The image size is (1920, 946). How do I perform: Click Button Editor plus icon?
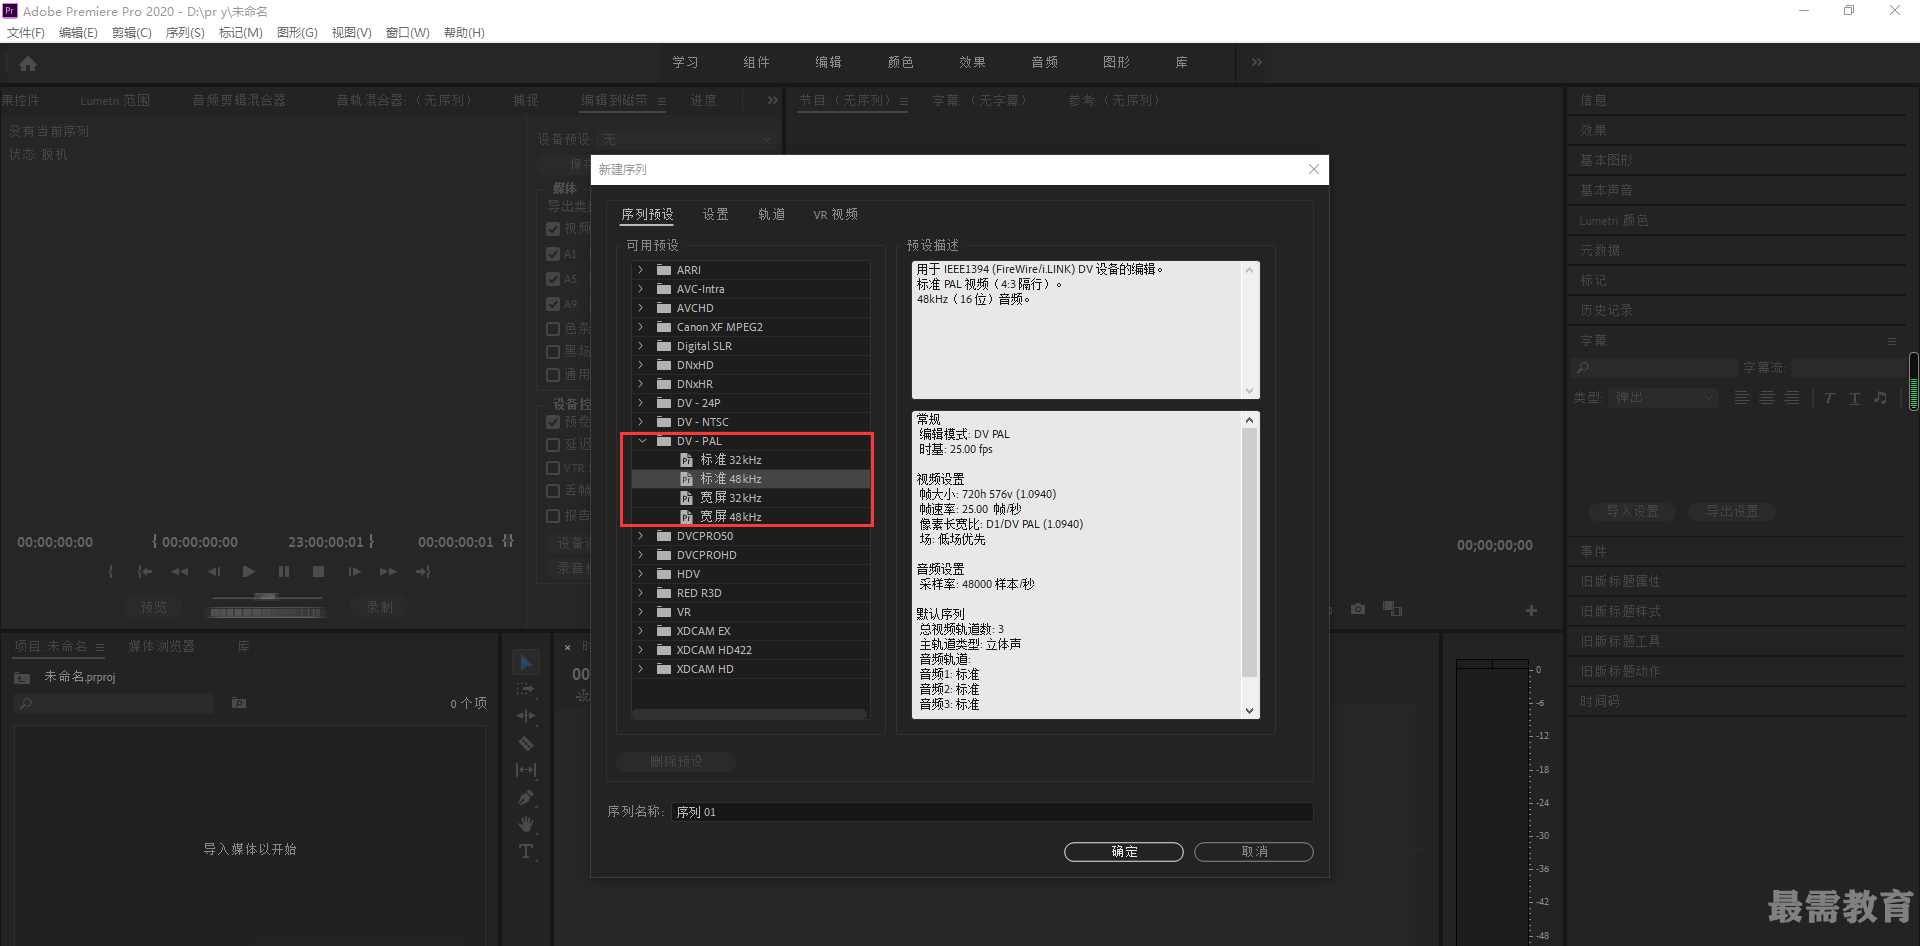(1531, 610)
